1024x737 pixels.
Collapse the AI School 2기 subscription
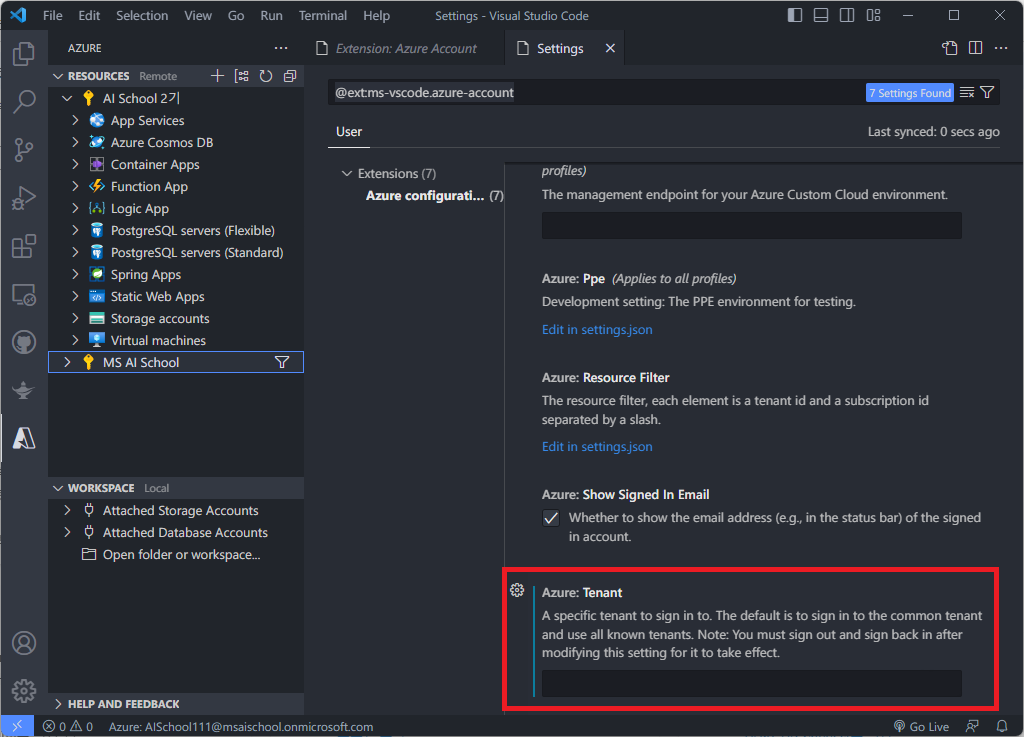point(67,99)
